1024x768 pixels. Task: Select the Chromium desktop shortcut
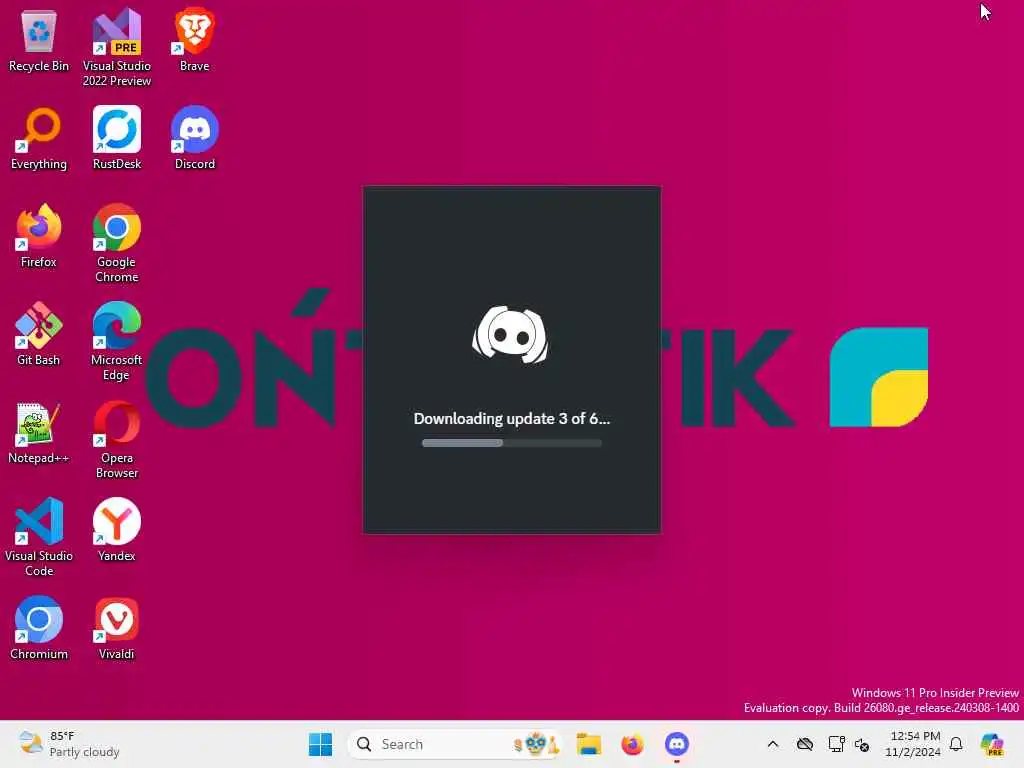39,628
